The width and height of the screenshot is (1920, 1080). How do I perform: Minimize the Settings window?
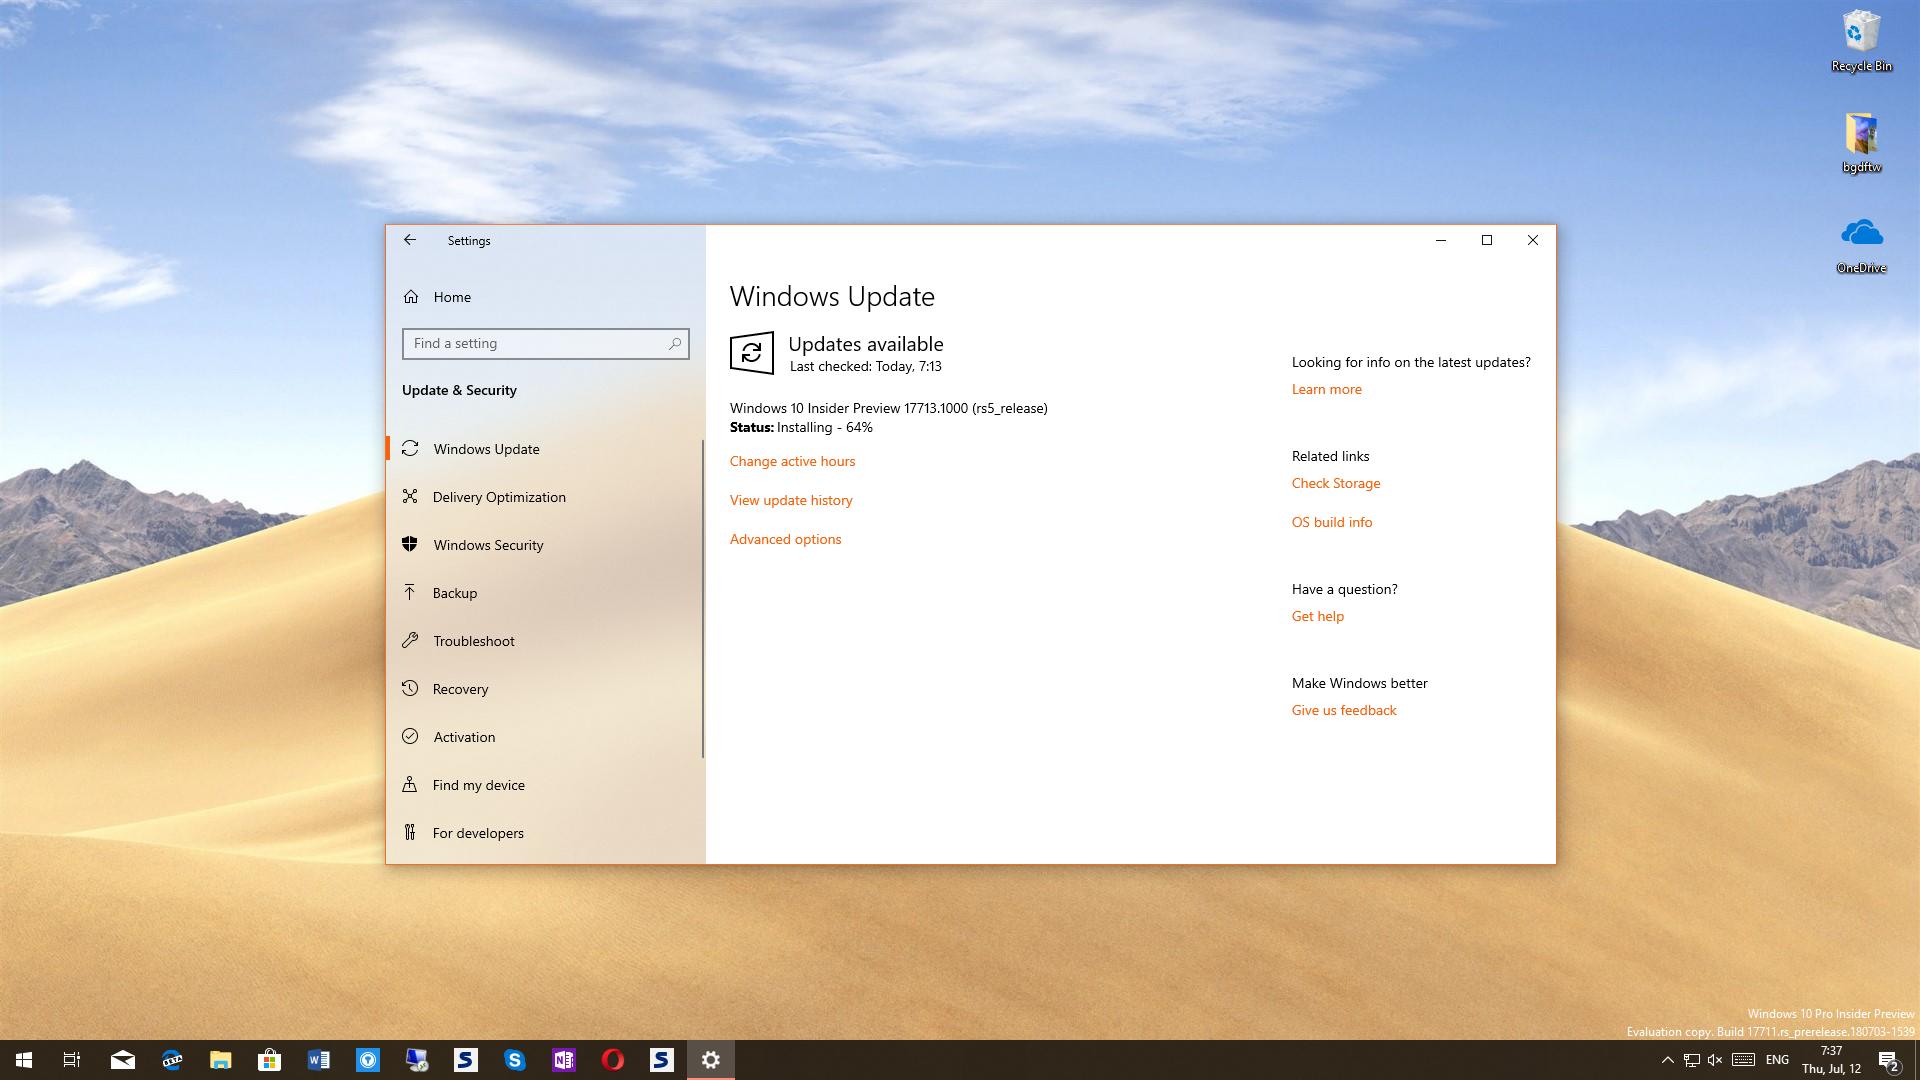tap(1441, 240)
